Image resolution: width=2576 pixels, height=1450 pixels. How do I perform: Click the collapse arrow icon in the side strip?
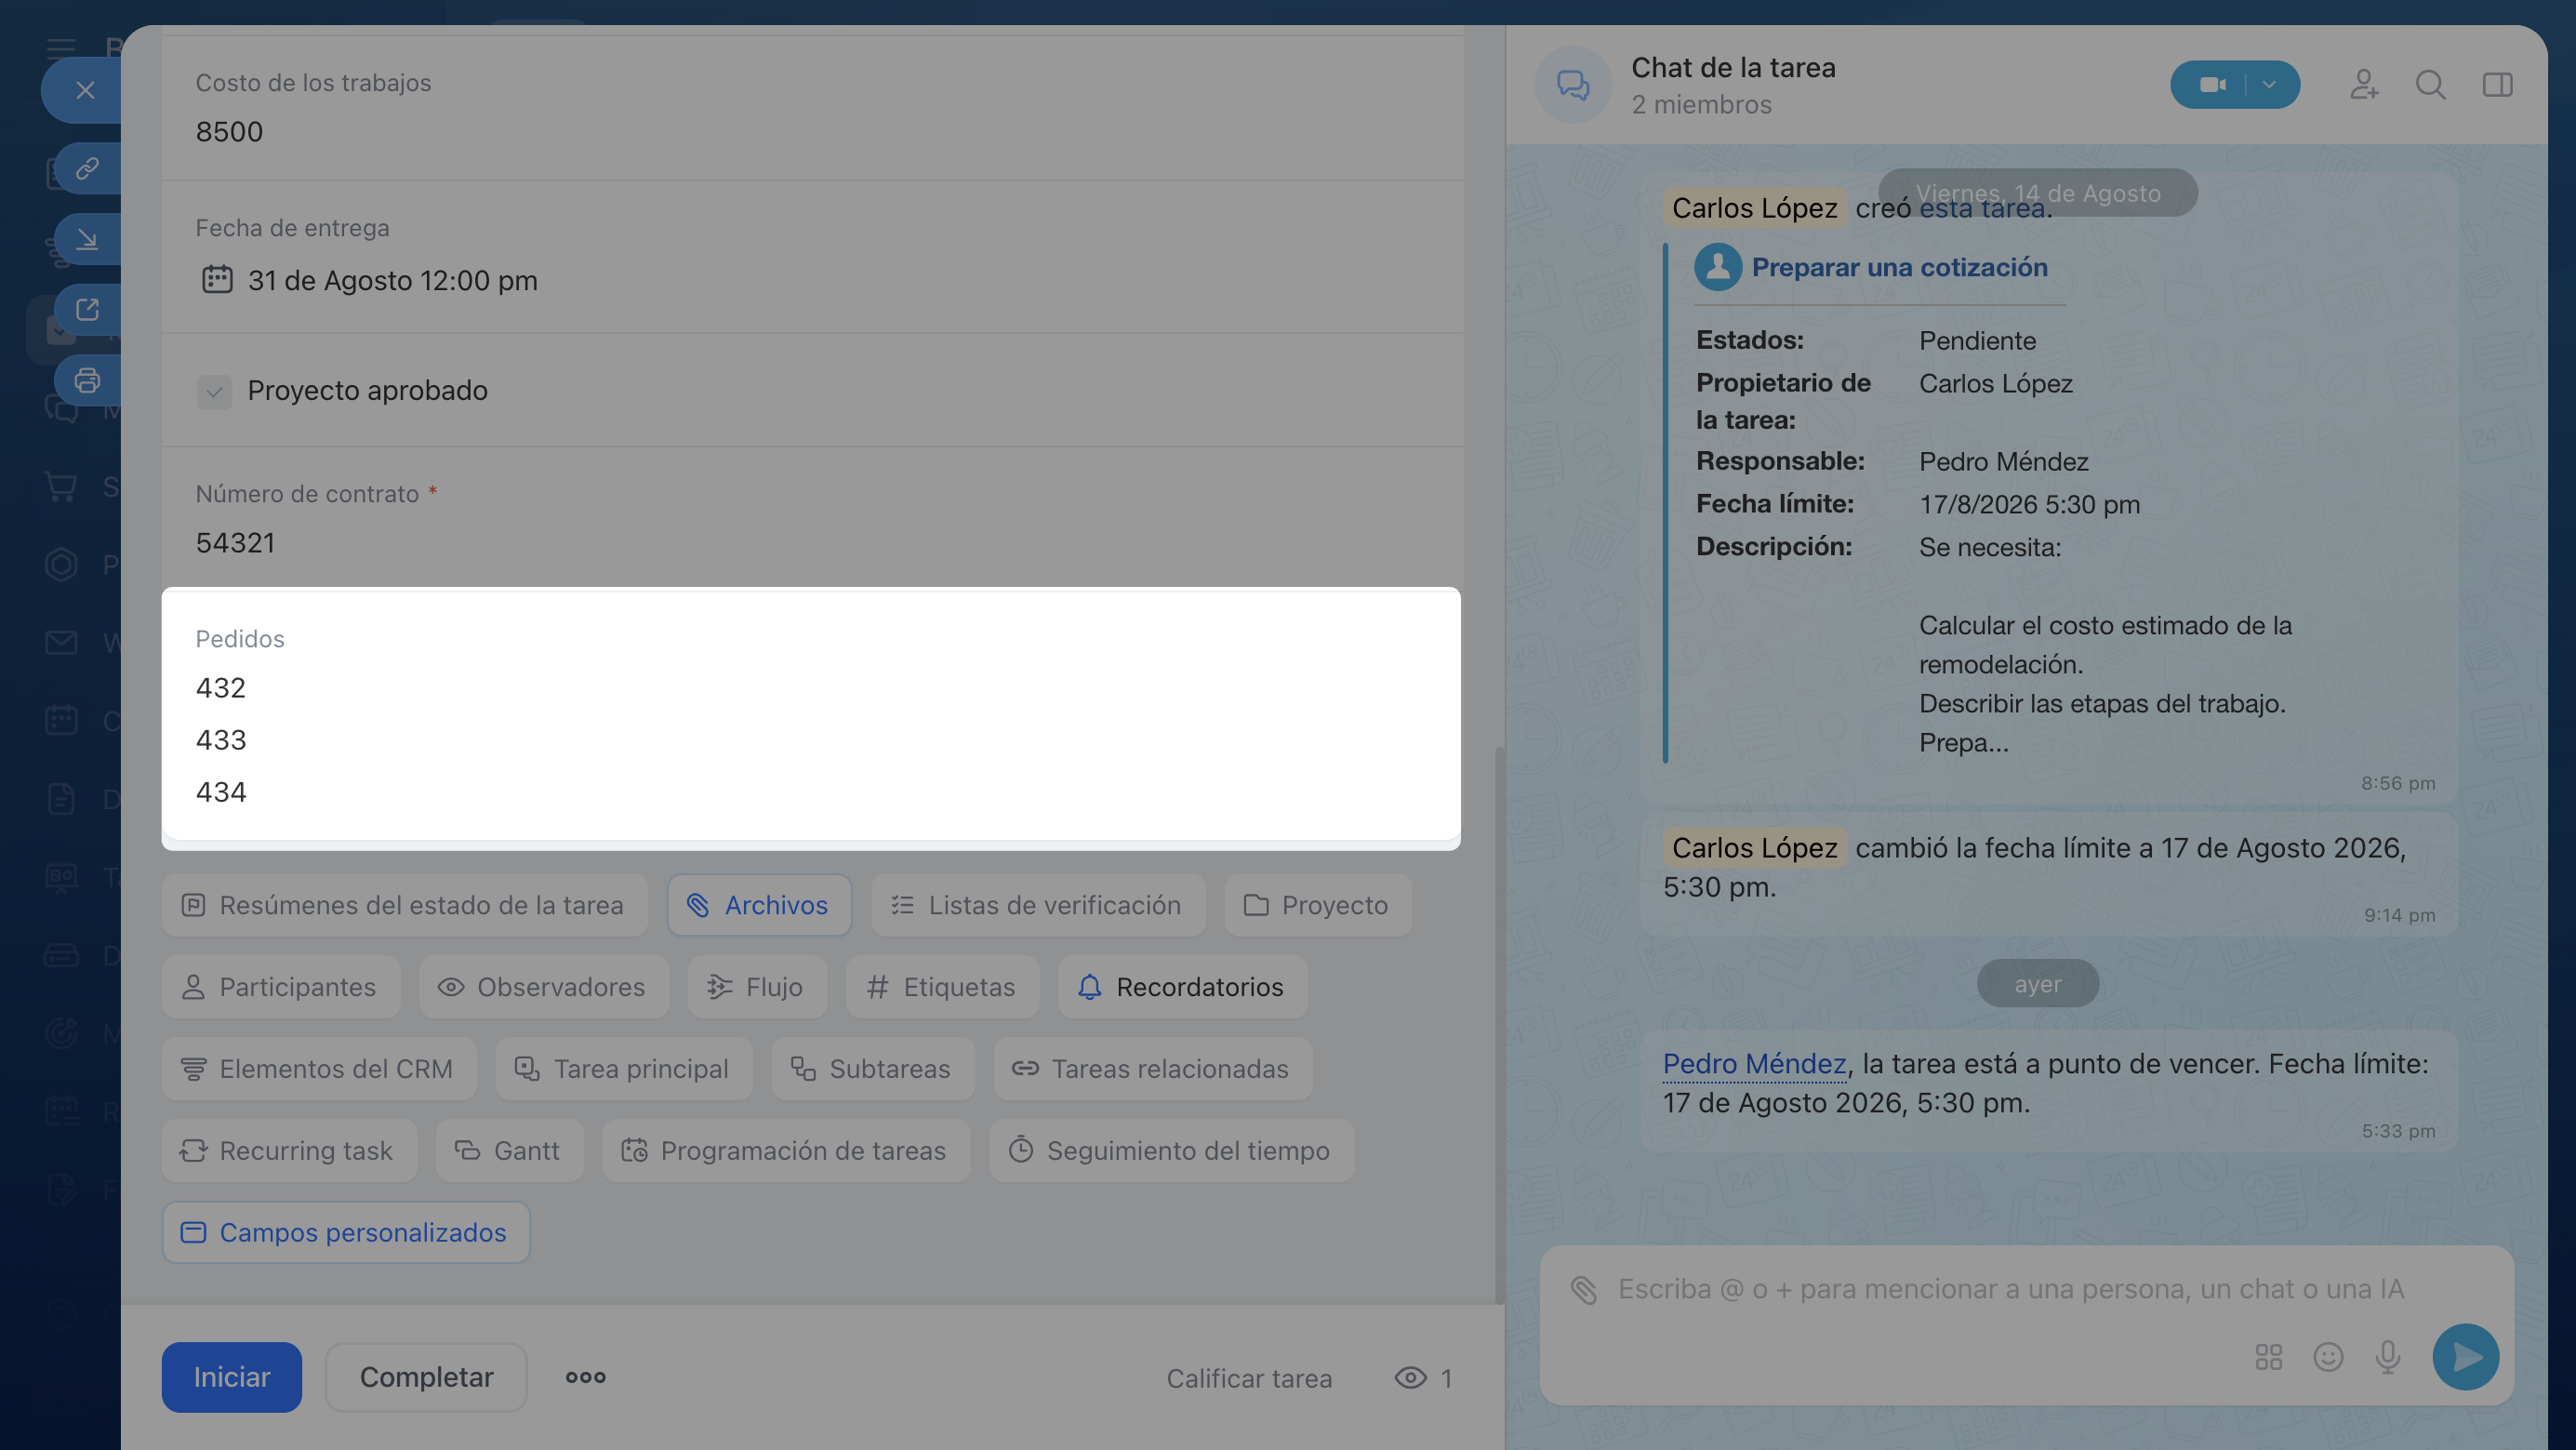tap(87, 238)
